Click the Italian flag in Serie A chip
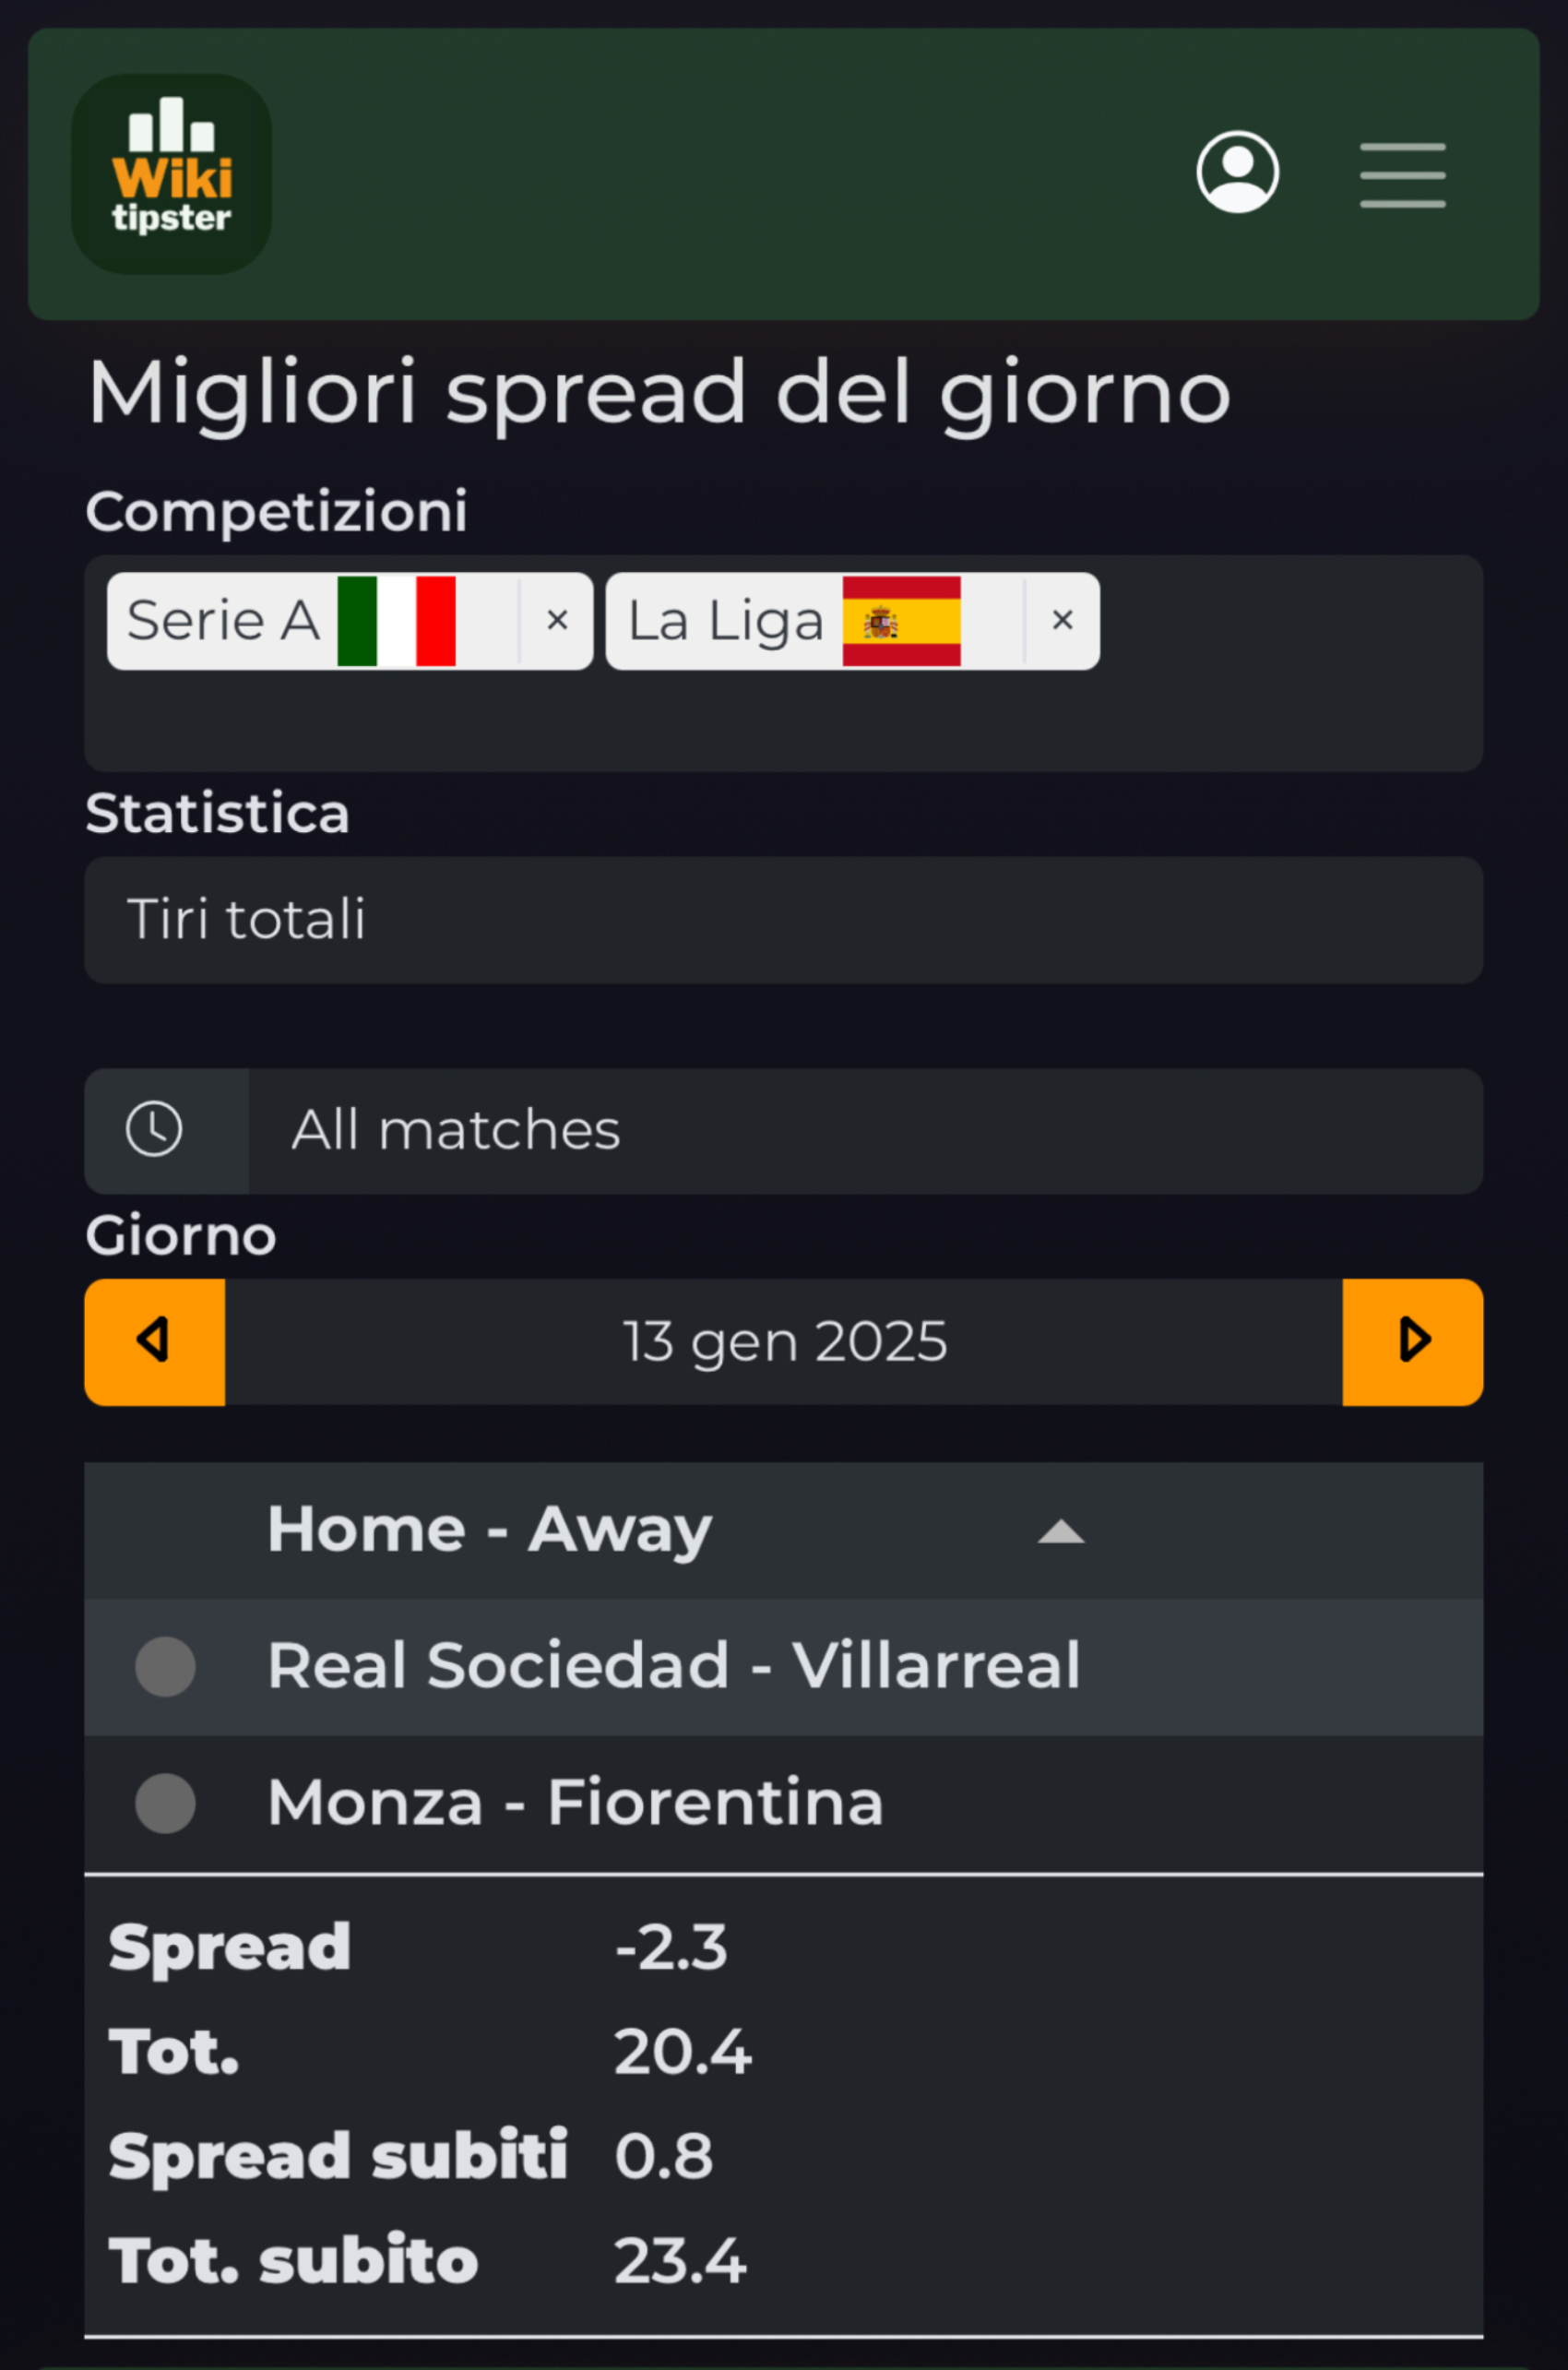 coord(397,621)
